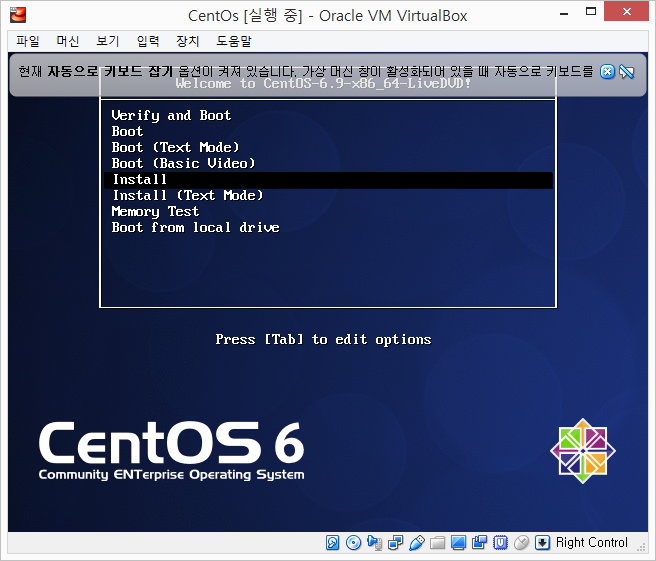Close the VirtualBox window
This screenshot has width=656, height=561.
tap(626, 12)
